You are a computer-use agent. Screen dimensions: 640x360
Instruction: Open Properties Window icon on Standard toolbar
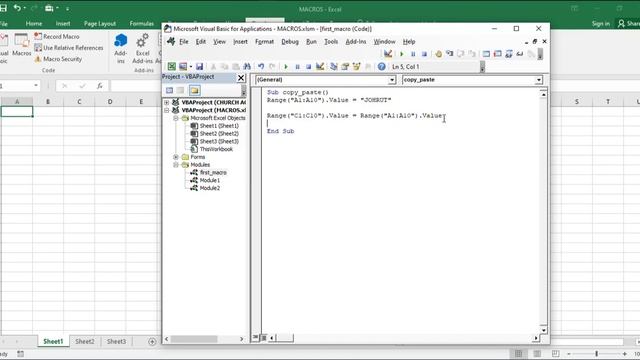pyautogui.click(x=345, y=67)
